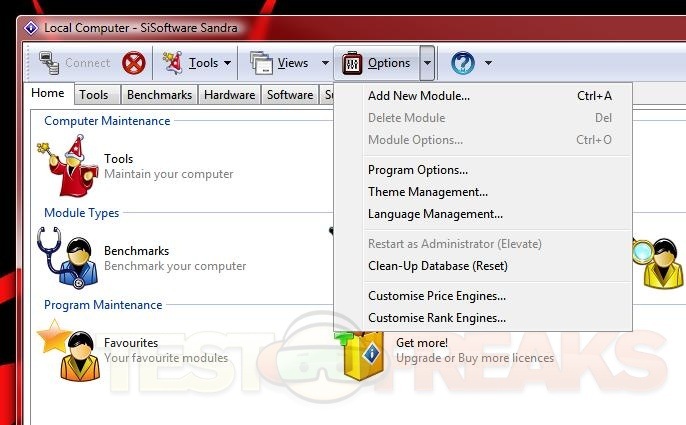Click the red Disconnect icon in toolbar

[x=134, y=63]
